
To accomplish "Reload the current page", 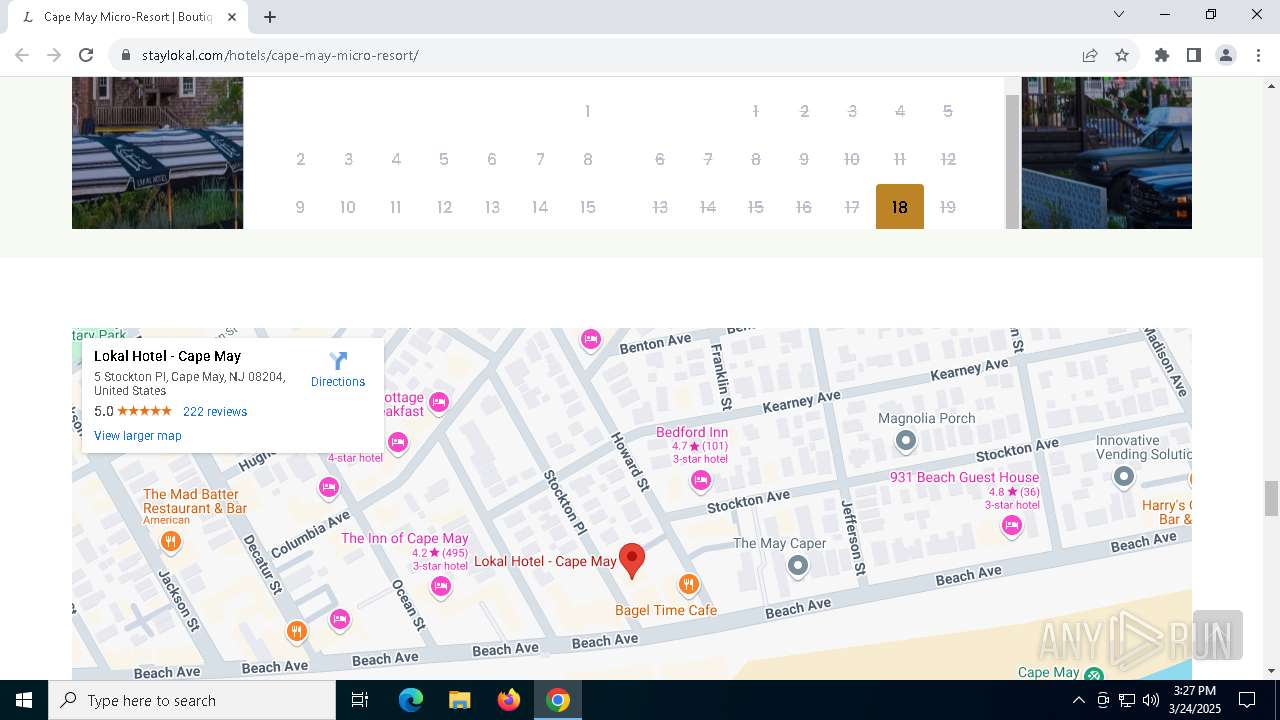I will coord(86,55).
